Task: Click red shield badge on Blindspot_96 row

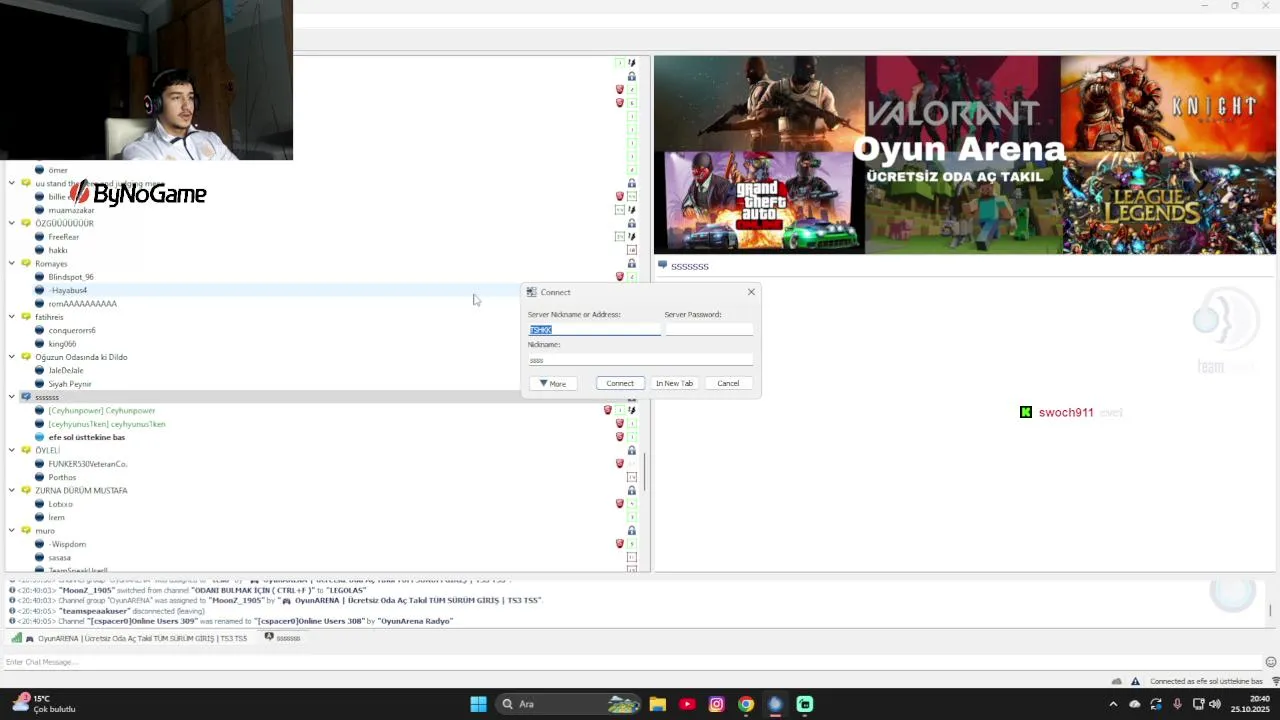Action: coord(620,277)
